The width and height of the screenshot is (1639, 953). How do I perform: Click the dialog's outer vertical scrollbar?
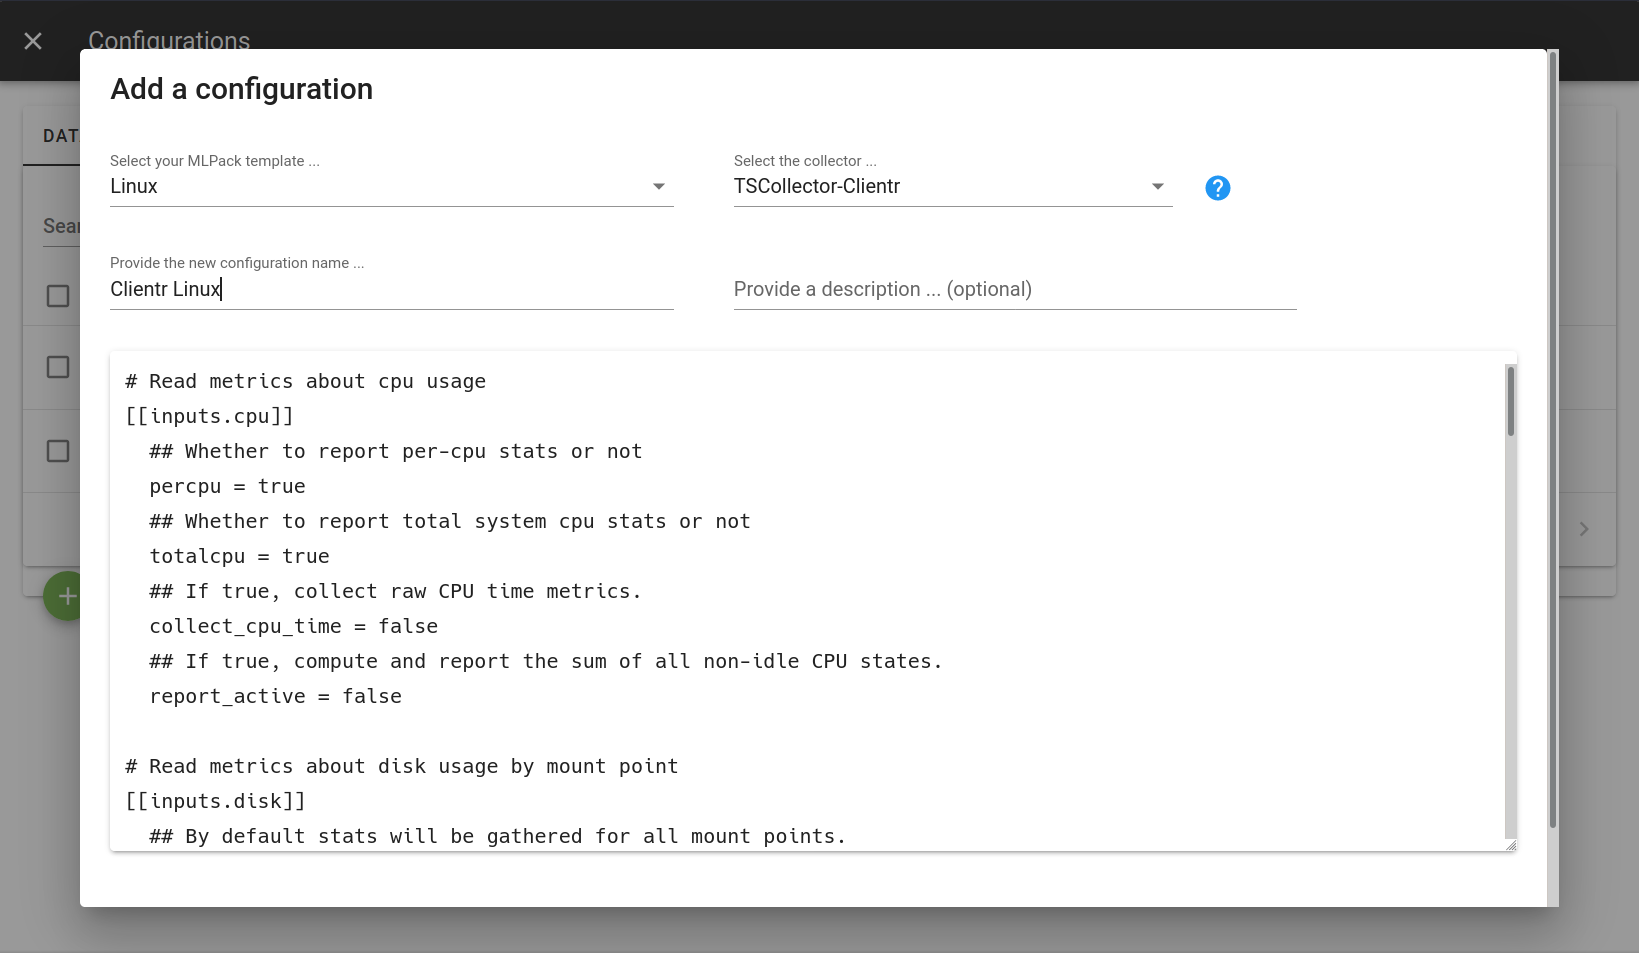(1553, 440)
